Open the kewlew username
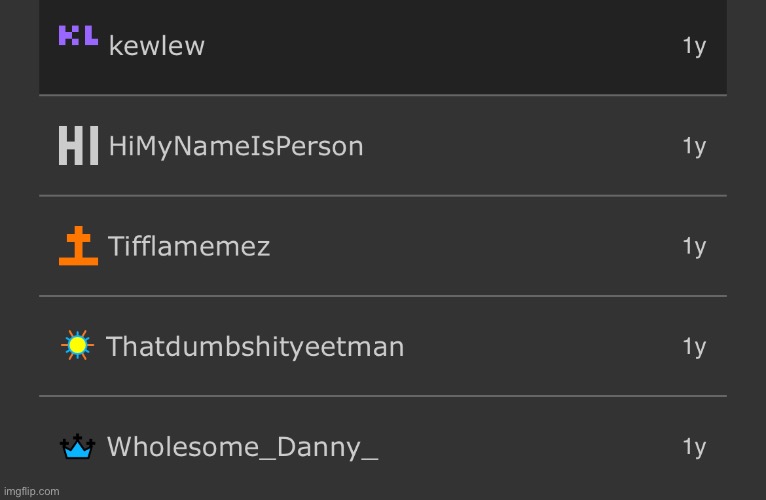 156,46
